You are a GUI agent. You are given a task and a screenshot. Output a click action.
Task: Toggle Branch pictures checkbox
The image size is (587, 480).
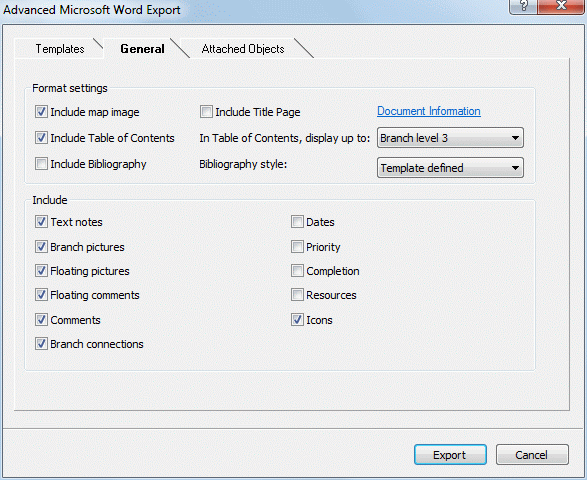point(41,247)
